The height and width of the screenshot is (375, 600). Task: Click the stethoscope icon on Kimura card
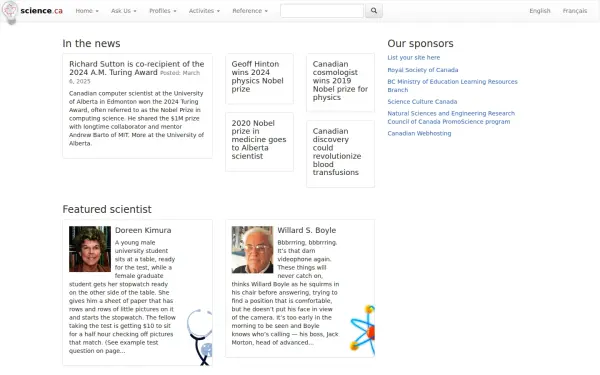pos(200,337)
